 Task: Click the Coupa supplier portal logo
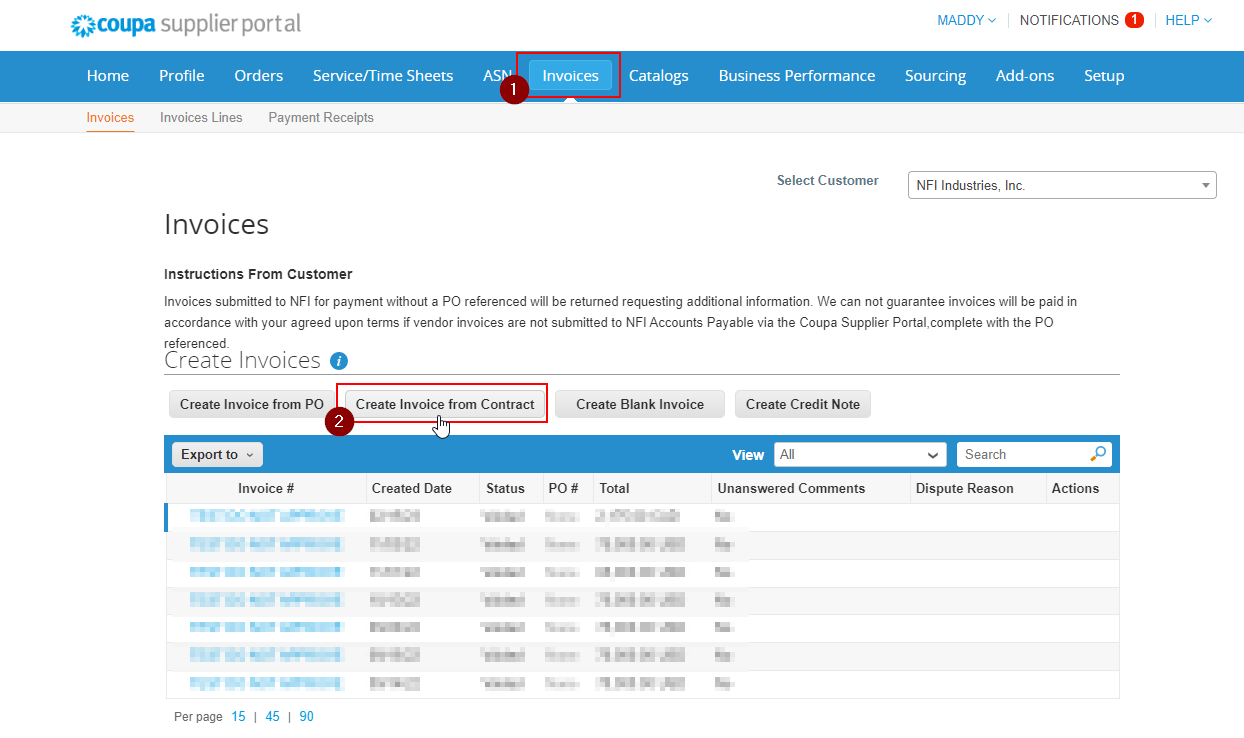[x=186, y=24]
